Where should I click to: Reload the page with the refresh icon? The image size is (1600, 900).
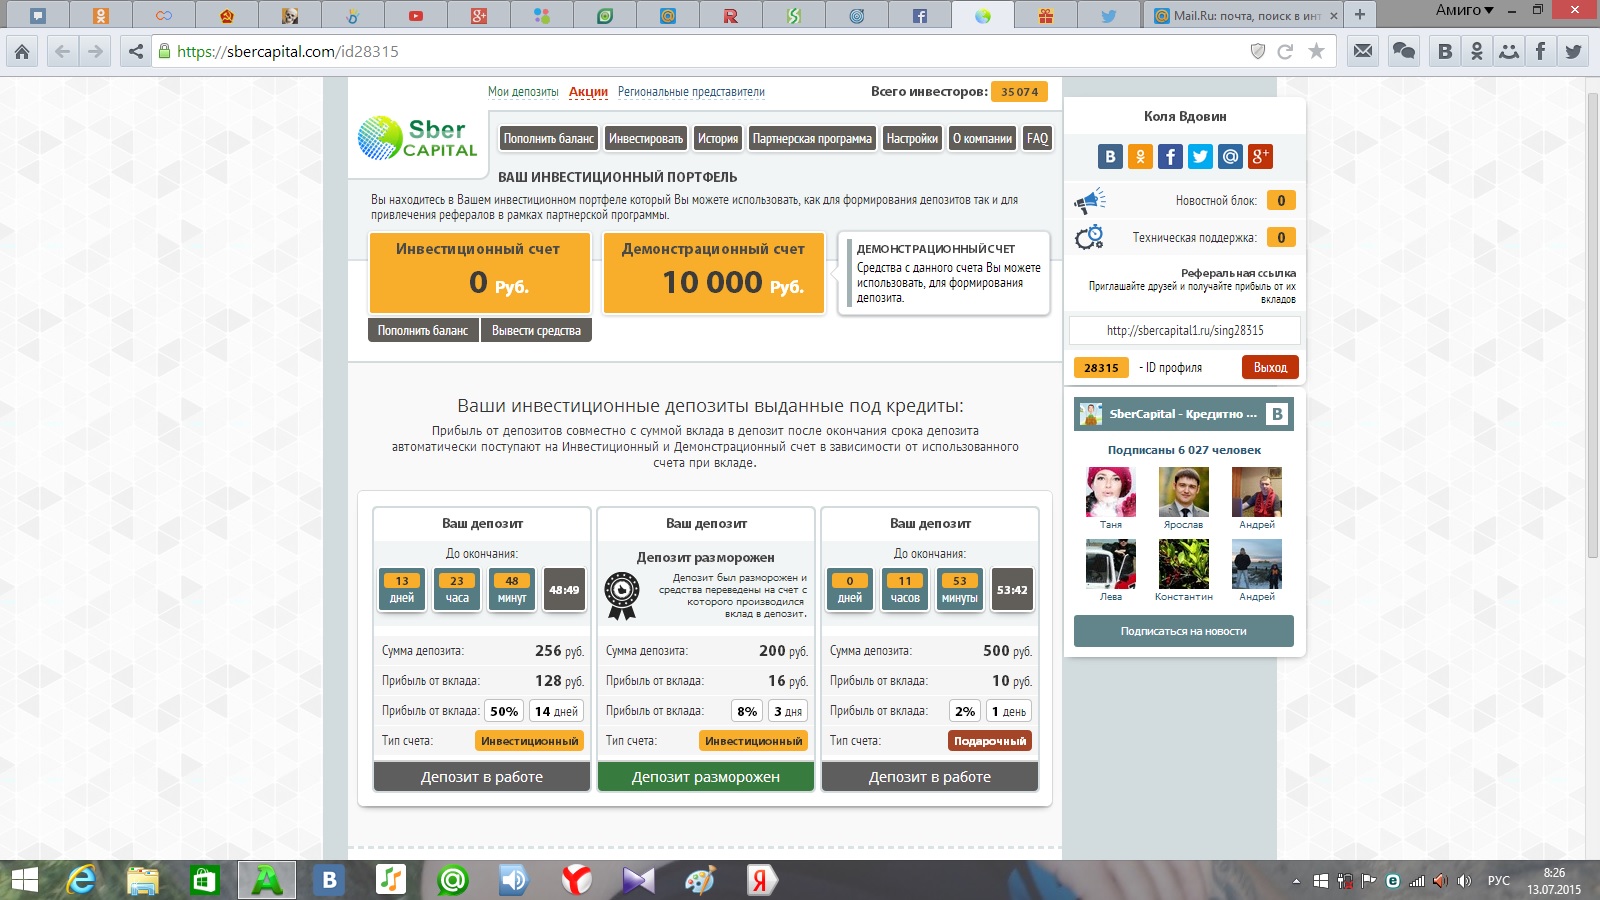click(x=1286, y=51)
